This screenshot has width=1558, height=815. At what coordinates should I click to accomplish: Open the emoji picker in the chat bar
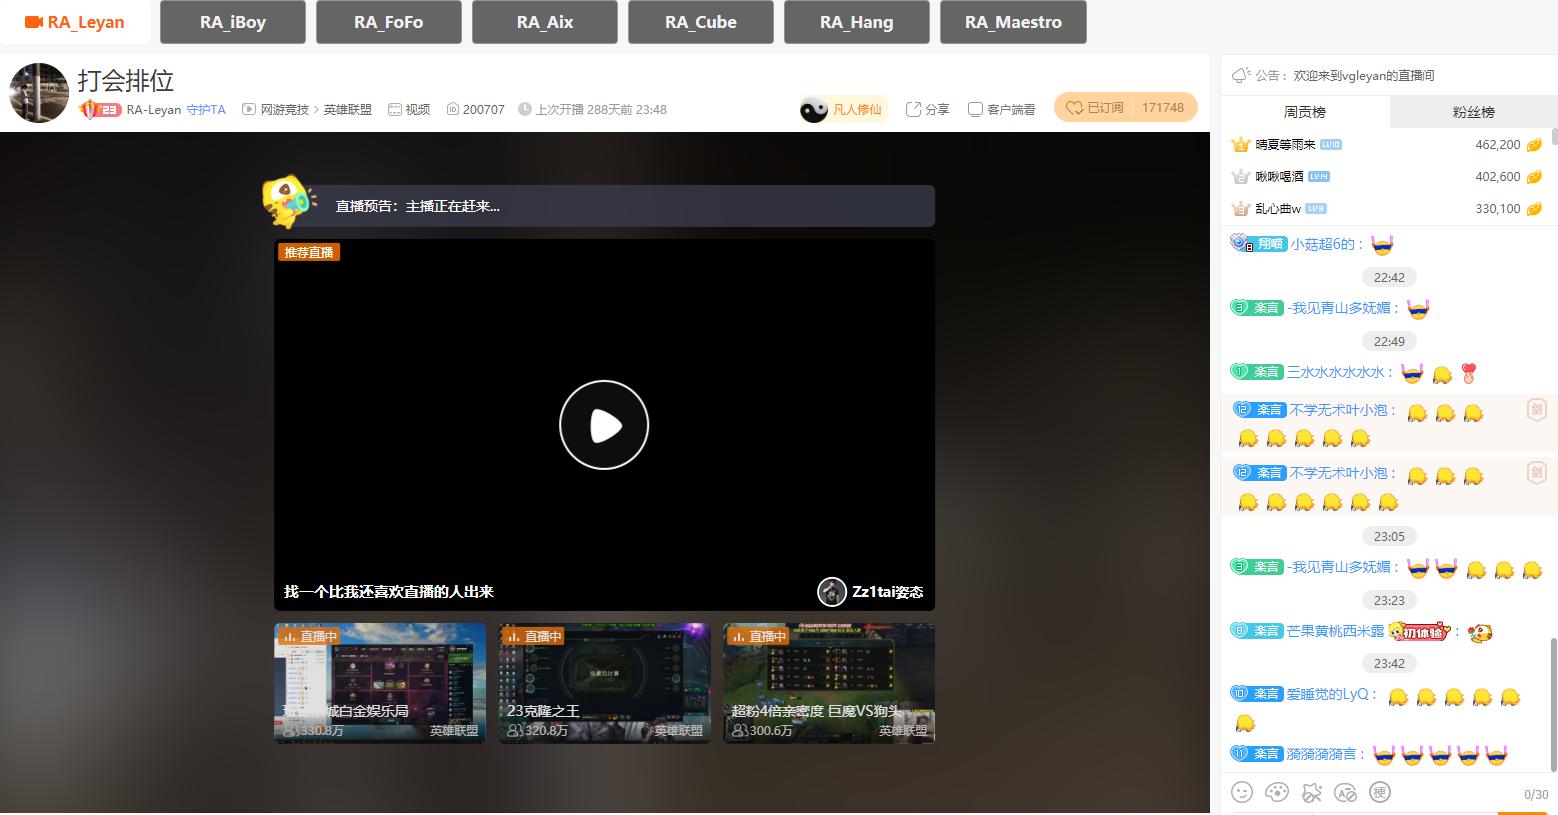1242,792
